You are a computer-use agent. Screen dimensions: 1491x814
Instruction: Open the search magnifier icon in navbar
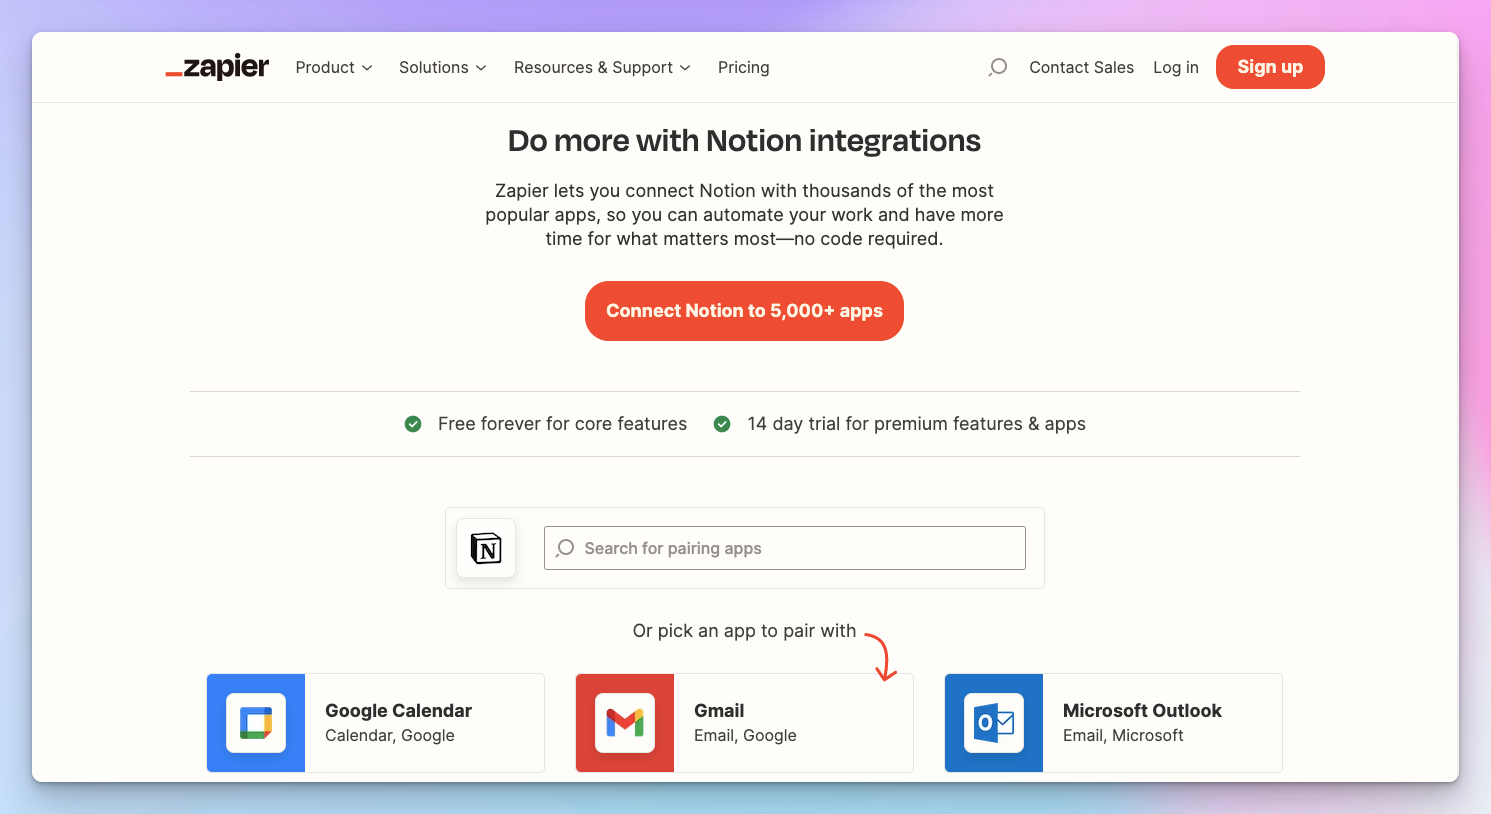tap(997, 67)
